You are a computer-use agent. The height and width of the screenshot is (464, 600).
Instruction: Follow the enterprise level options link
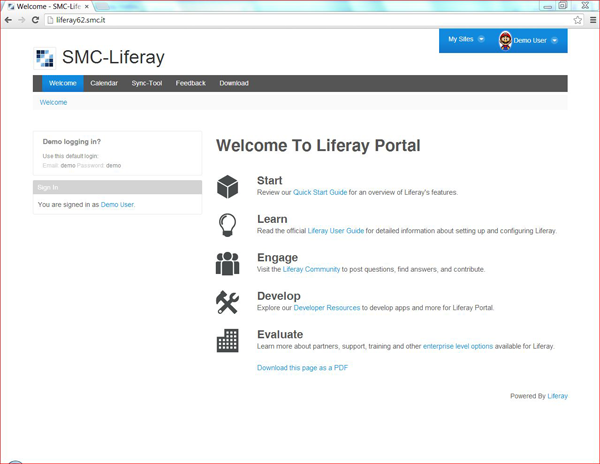tap(458, 346)
